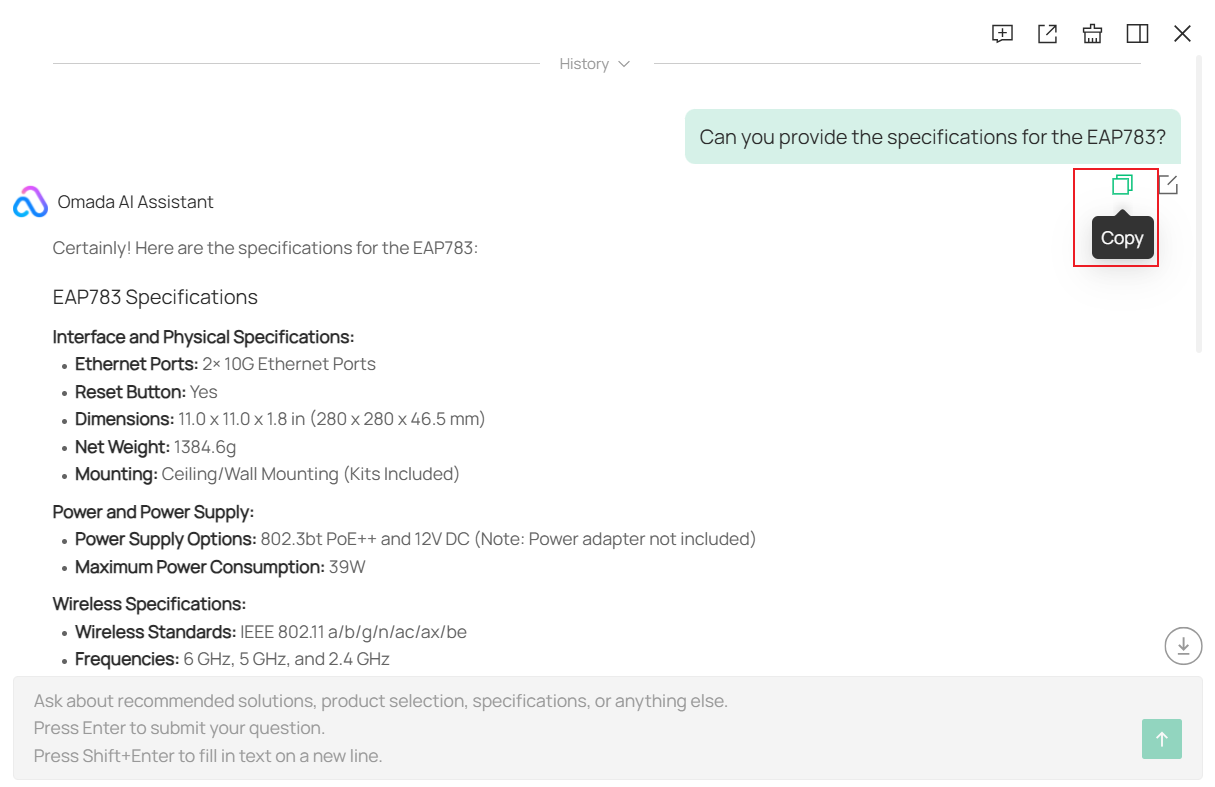Click the vertical scrollbar of the chat
The width and height of the screenshot is (1215, 787).
[x=1199, y=205]
